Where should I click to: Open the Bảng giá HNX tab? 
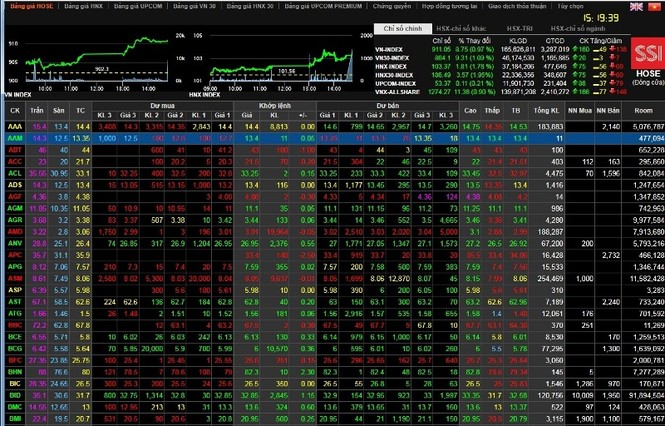(x=84, y=6)
